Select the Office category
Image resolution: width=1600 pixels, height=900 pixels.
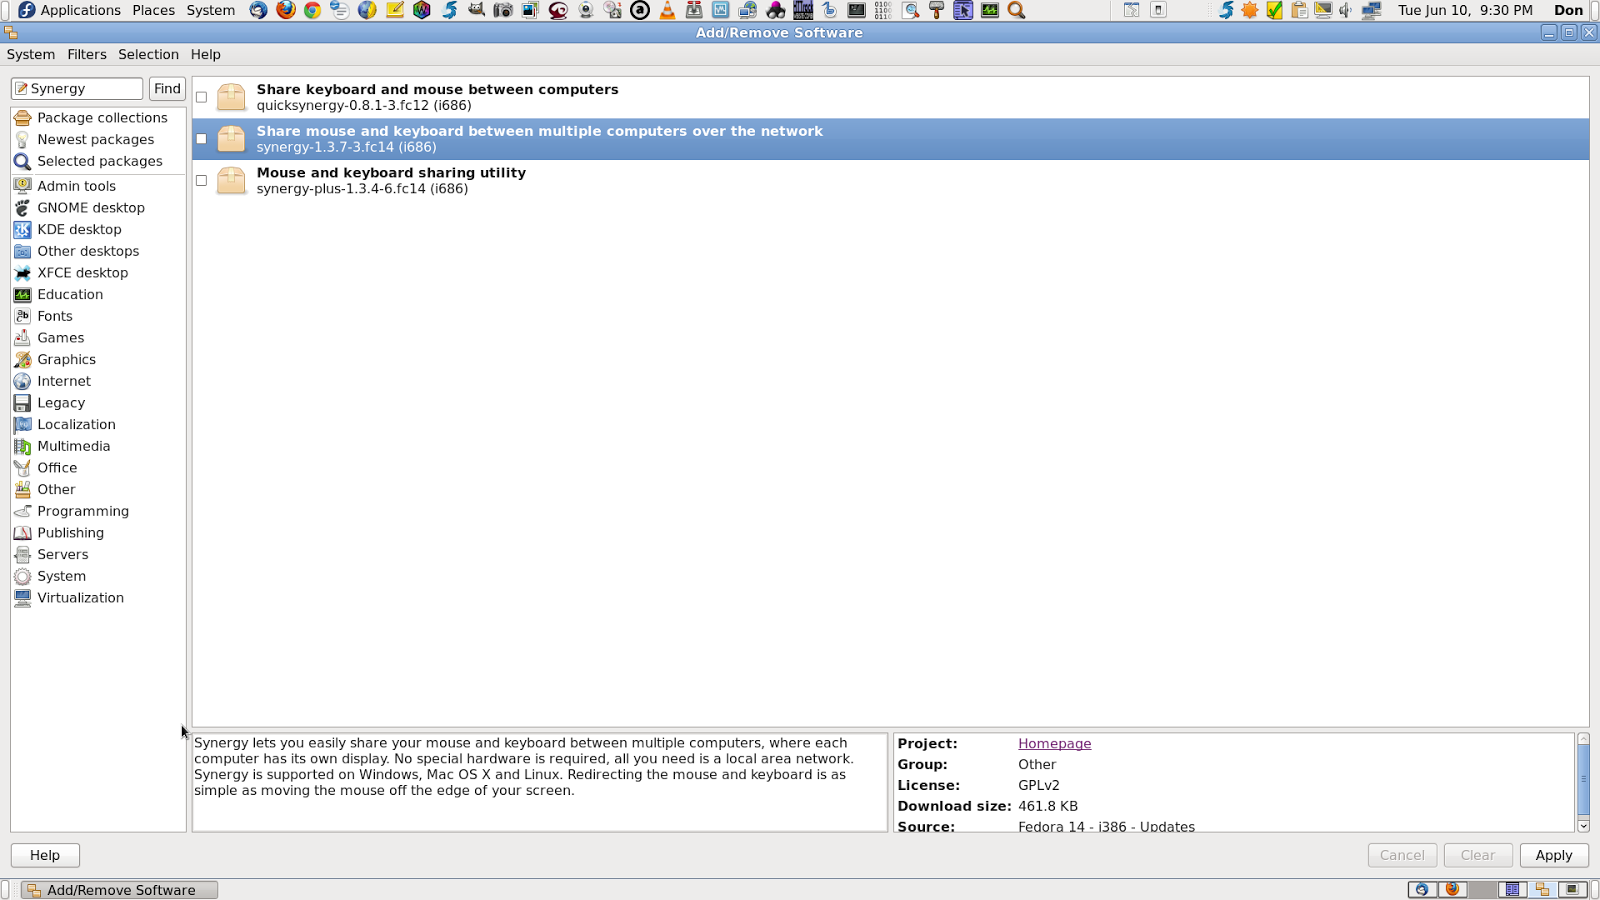coord(98,468)
